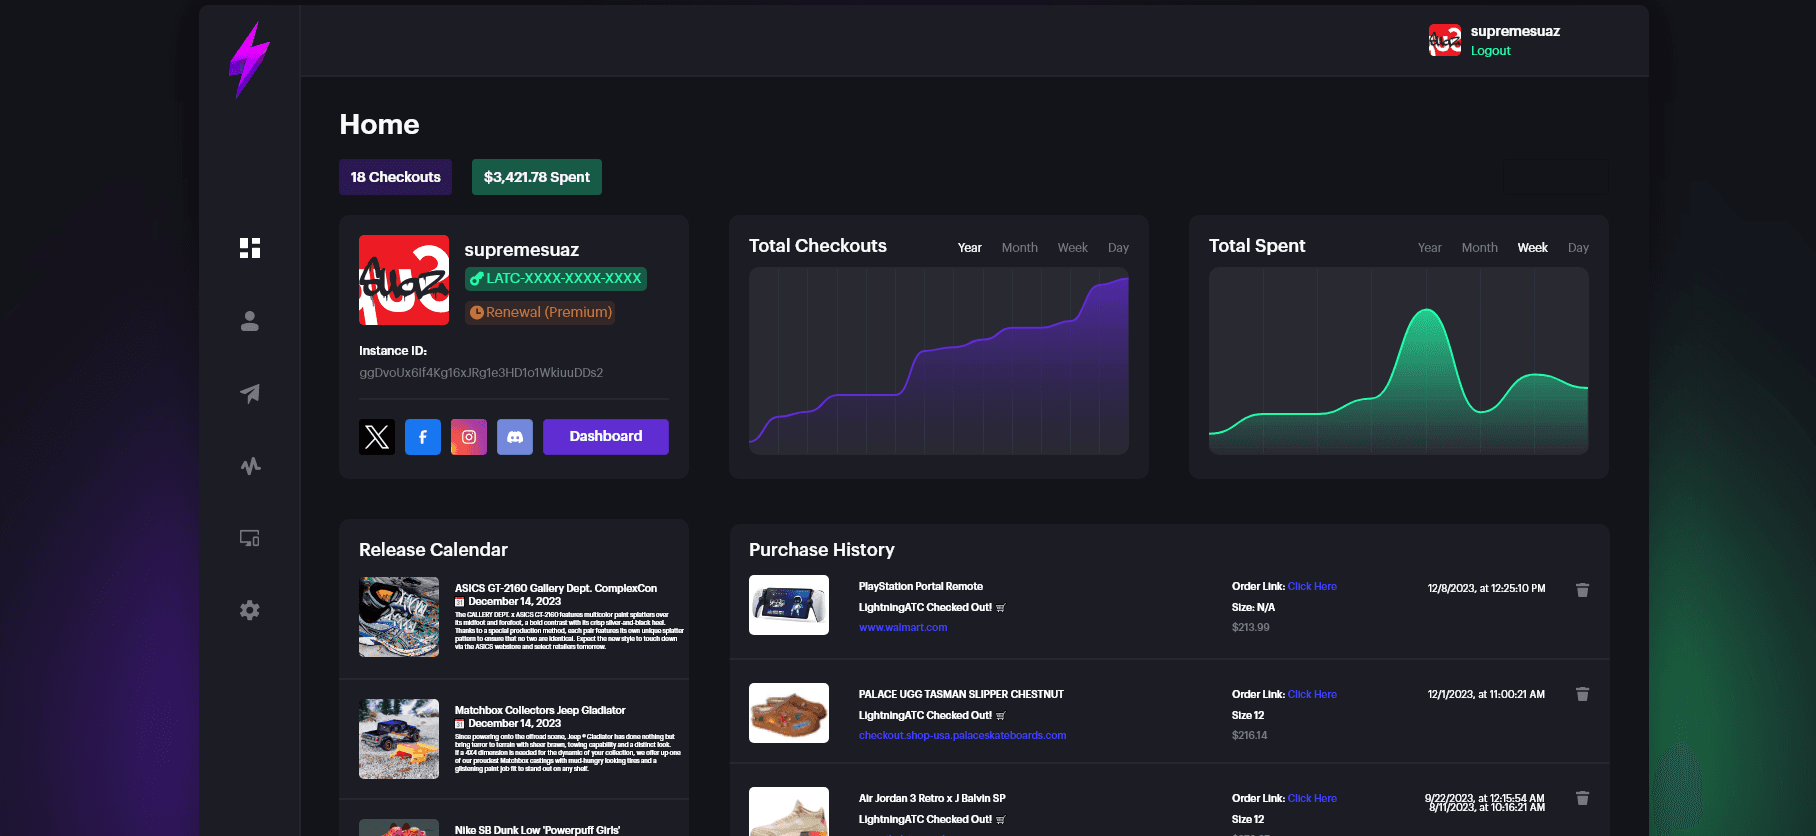Click Logout link
The height and width of the screenshot is (836, 1816).
[1490, 51]
